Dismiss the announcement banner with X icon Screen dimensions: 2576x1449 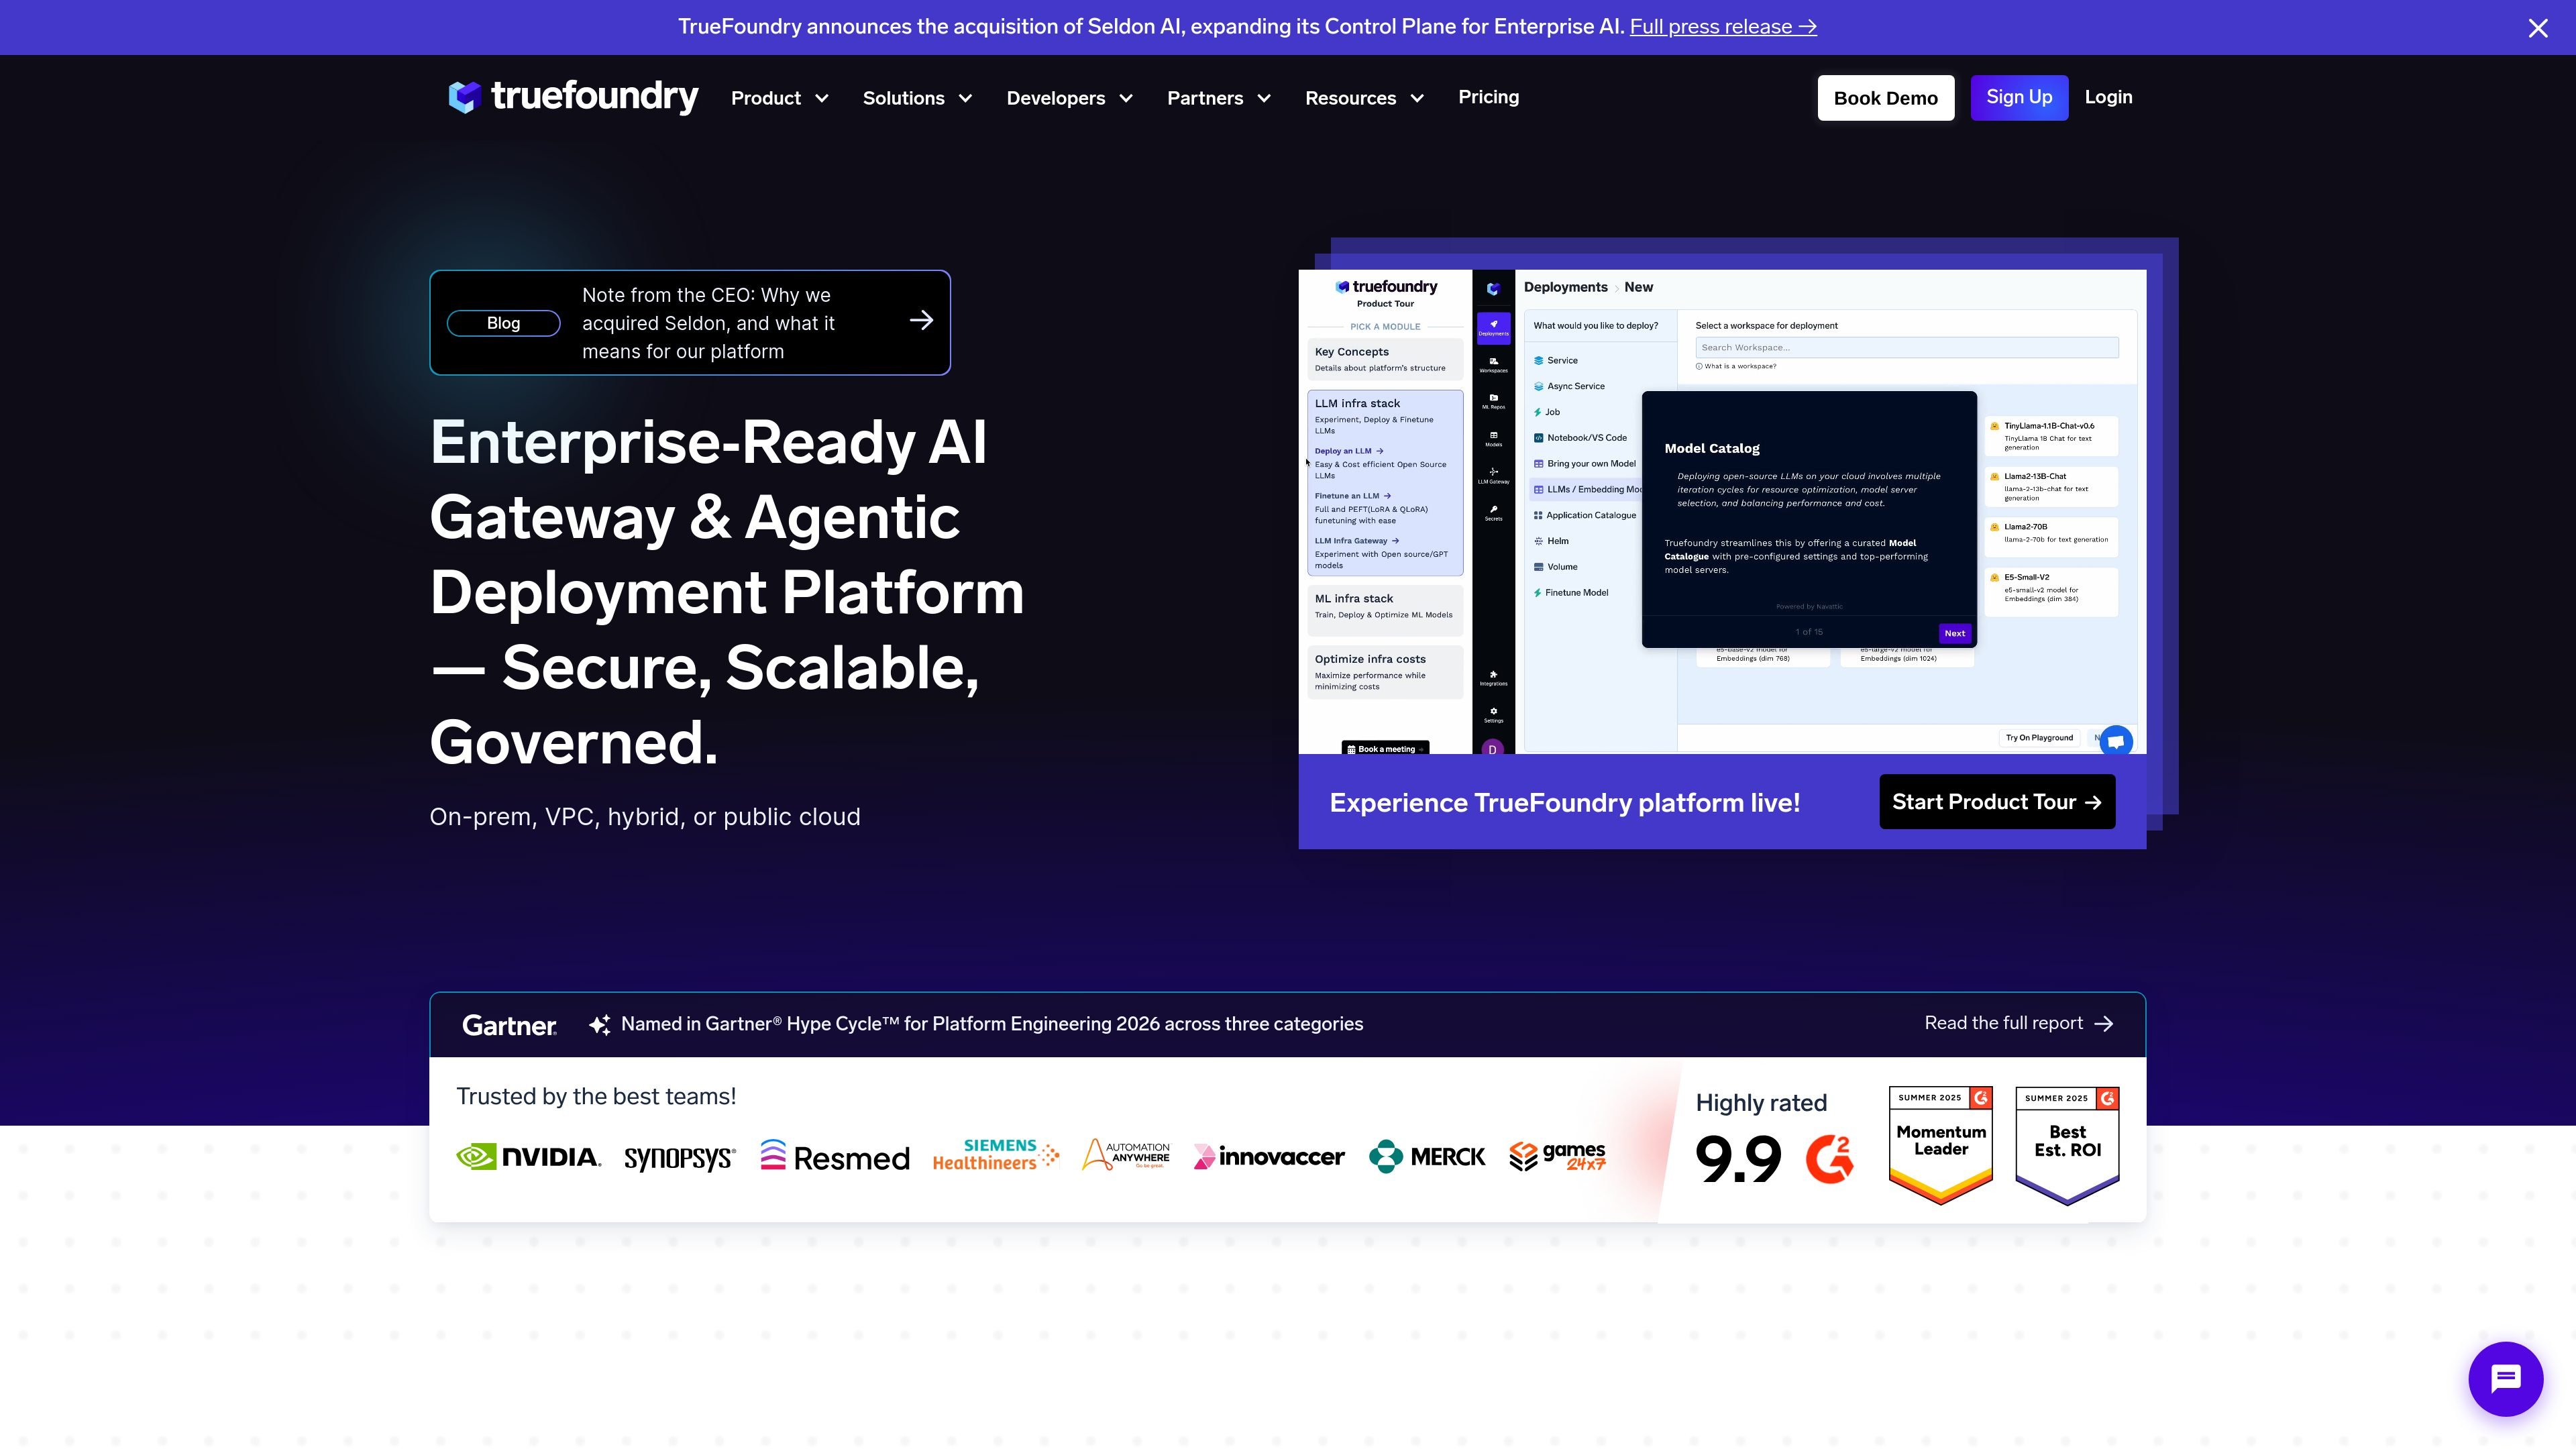coord(2538,28)
